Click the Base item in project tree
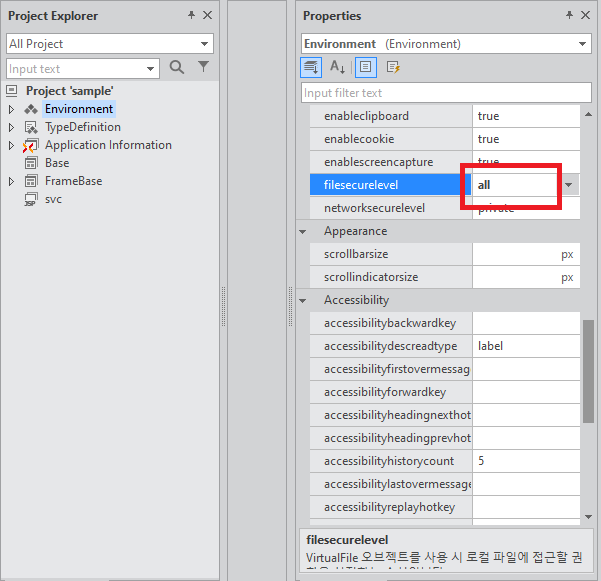This screenshot has height=581, width=601. (x=57, y=163)
